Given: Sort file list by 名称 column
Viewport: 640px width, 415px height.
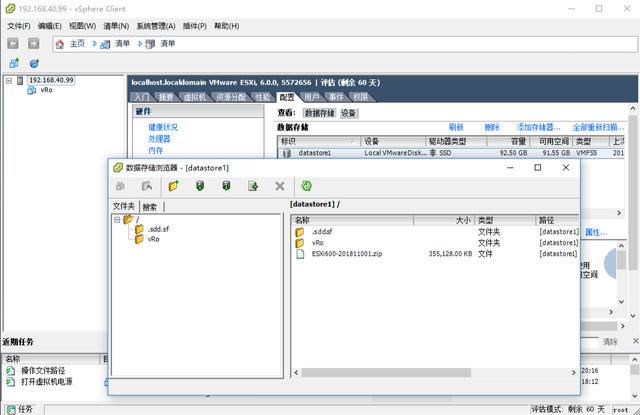Looking at the screenshot, I should [x=352, y=220].
